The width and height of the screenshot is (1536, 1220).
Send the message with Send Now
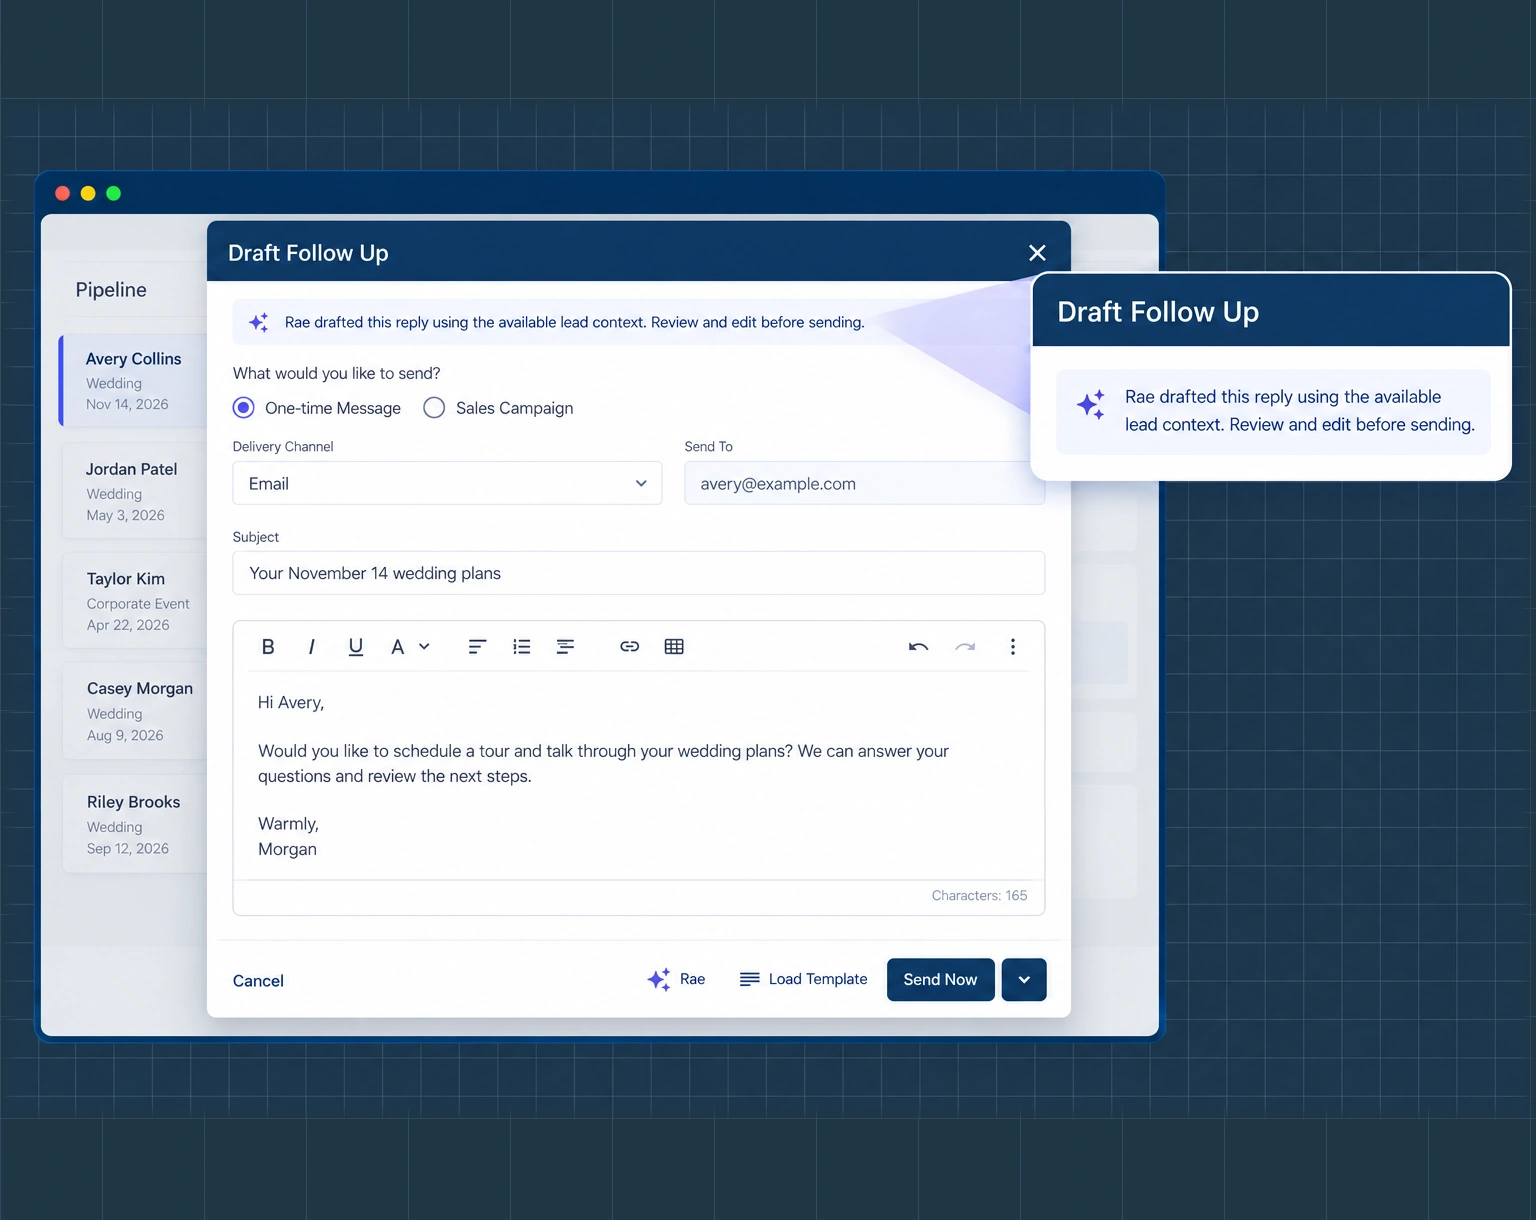click(x=940, y=979)
